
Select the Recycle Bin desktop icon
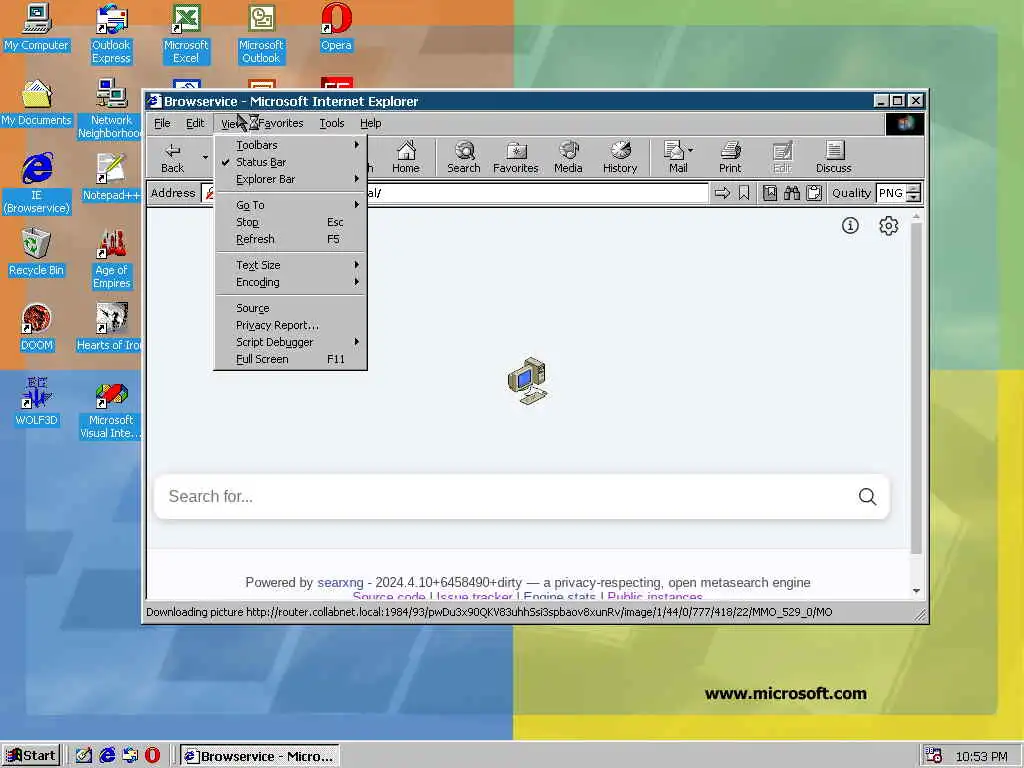pyautogui.click(x=36, y=253)
